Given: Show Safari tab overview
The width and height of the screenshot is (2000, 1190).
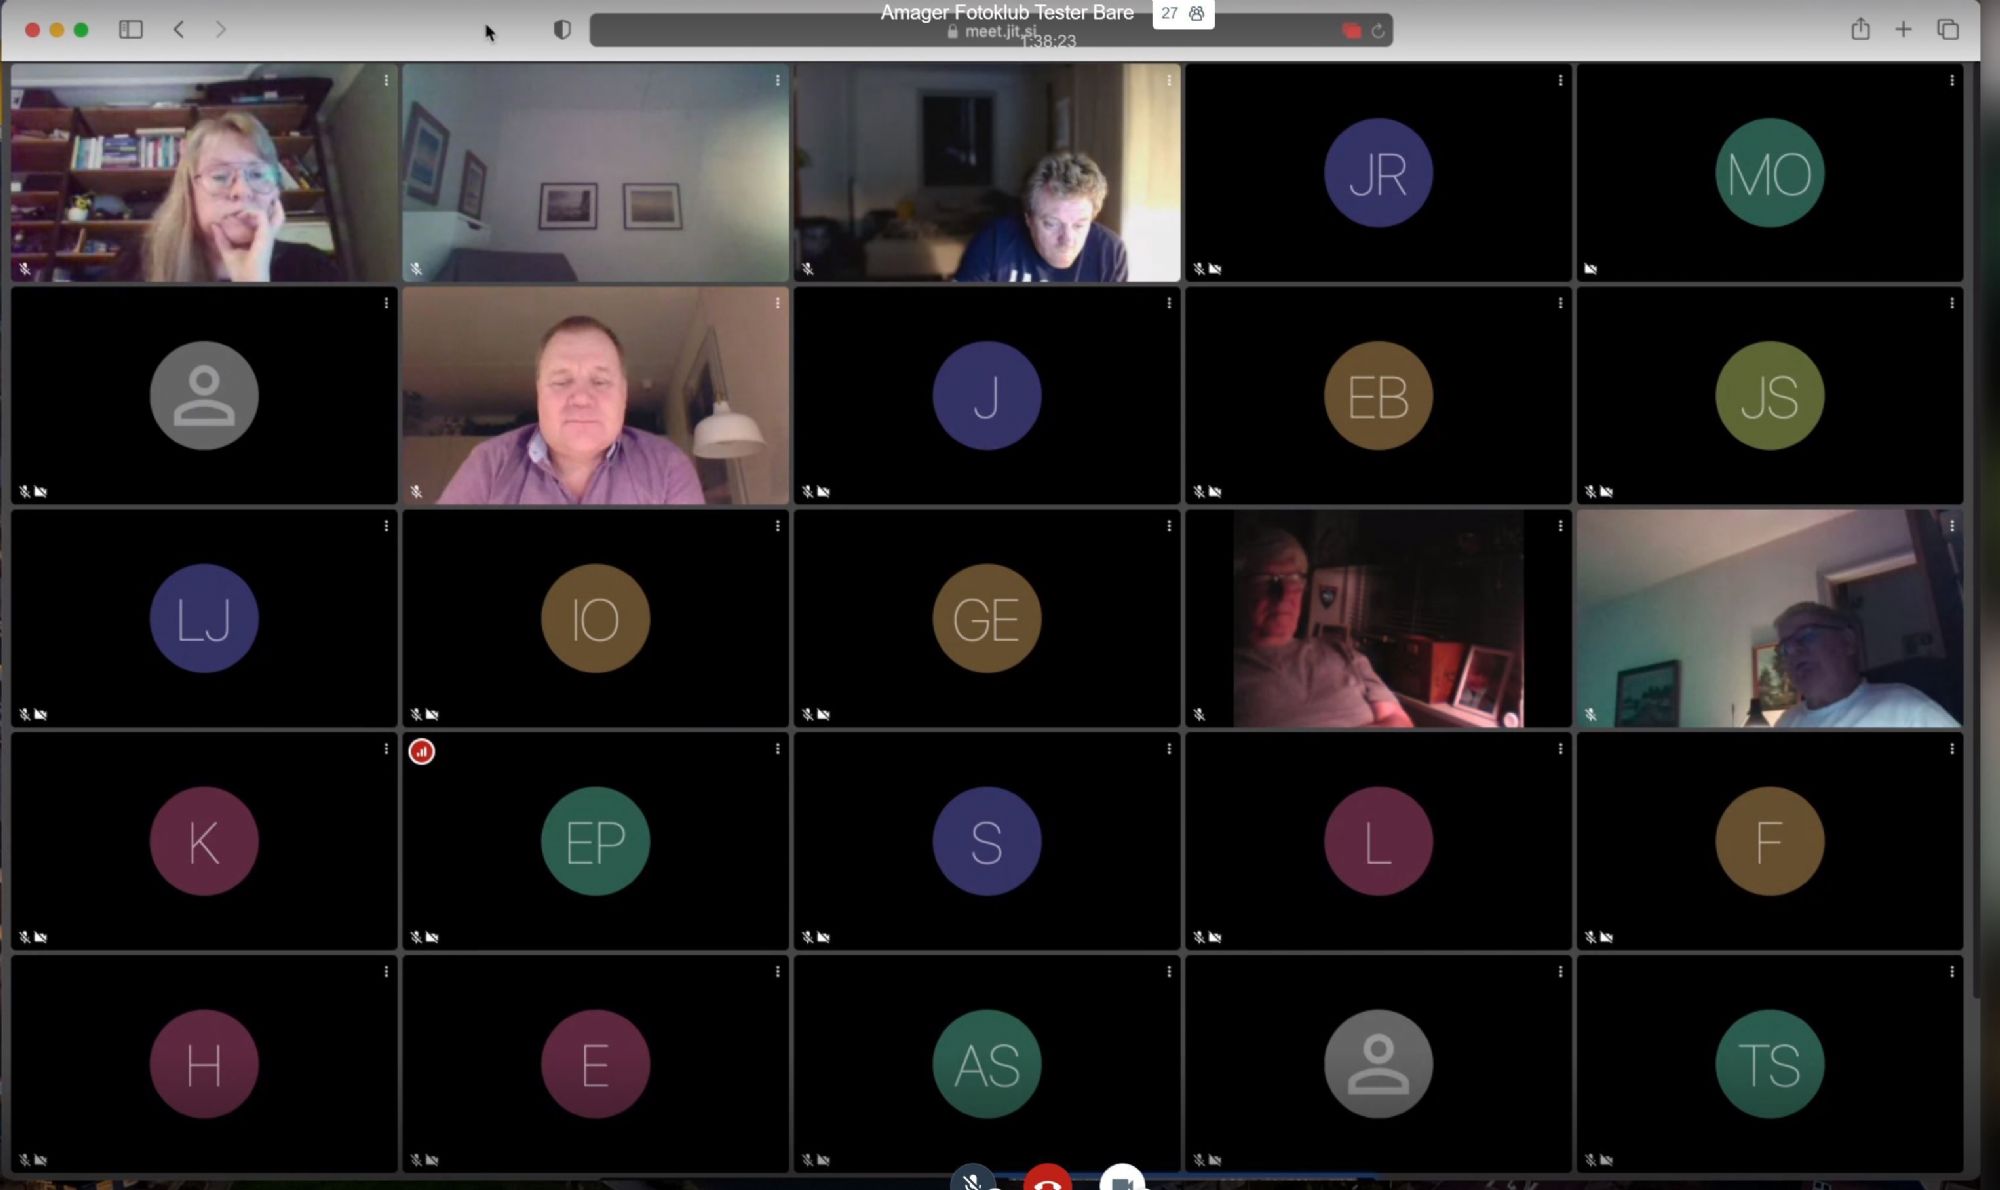Looking at the screenshot, I should coord(1947,30).
